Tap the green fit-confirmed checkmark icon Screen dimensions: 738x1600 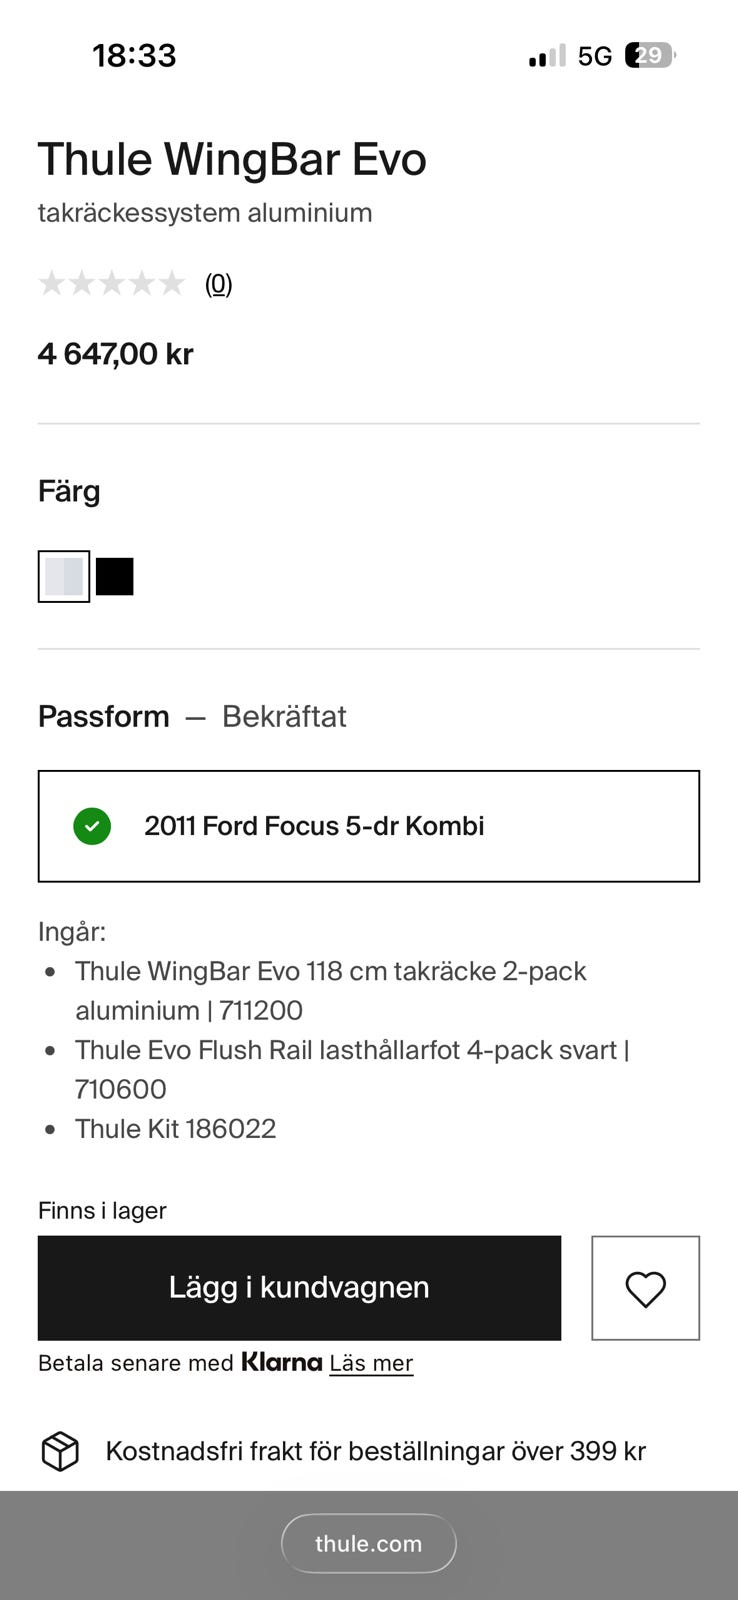[92, 826]
